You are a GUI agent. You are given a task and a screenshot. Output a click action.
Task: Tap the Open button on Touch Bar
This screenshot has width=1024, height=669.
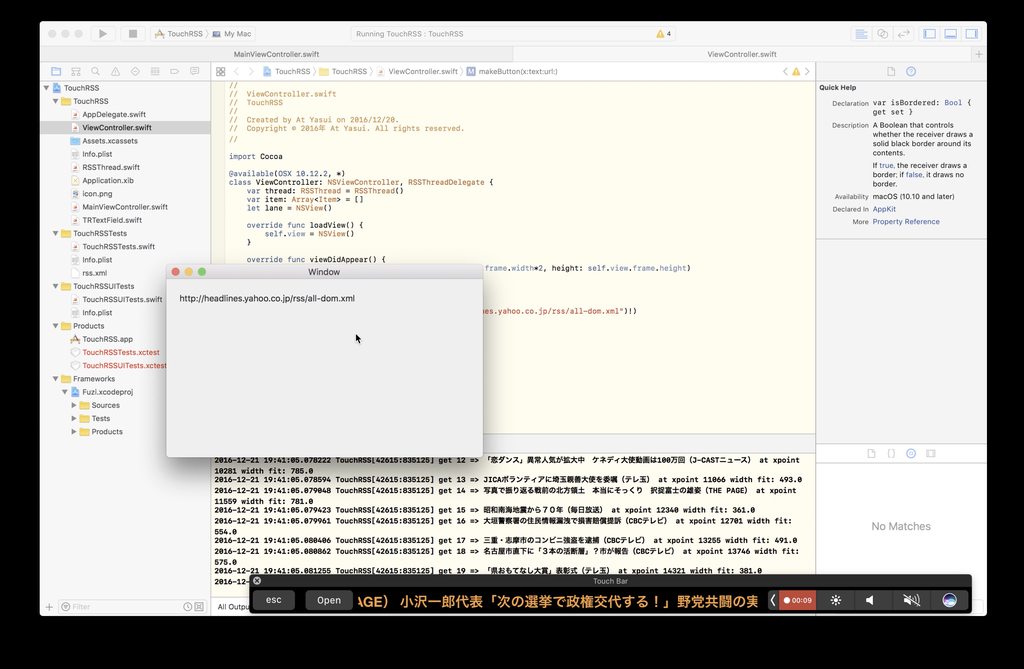(x=328, y=600)
